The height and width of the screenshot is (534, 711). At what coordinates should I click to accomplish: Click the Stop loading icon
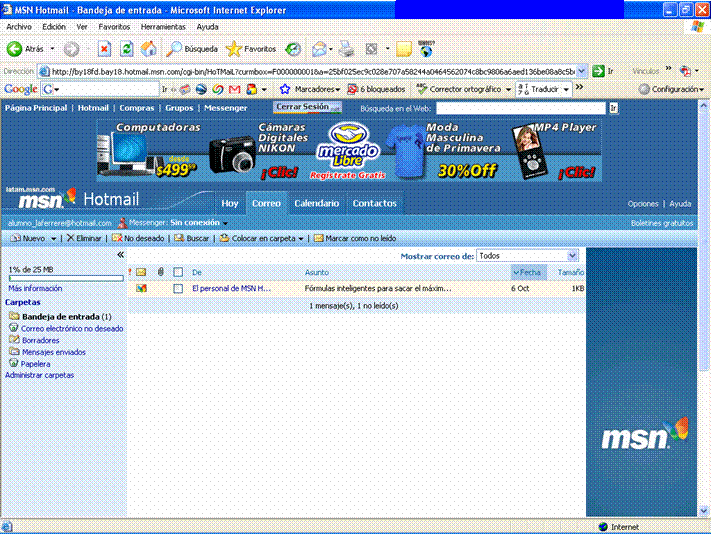[x=104, y=48]
